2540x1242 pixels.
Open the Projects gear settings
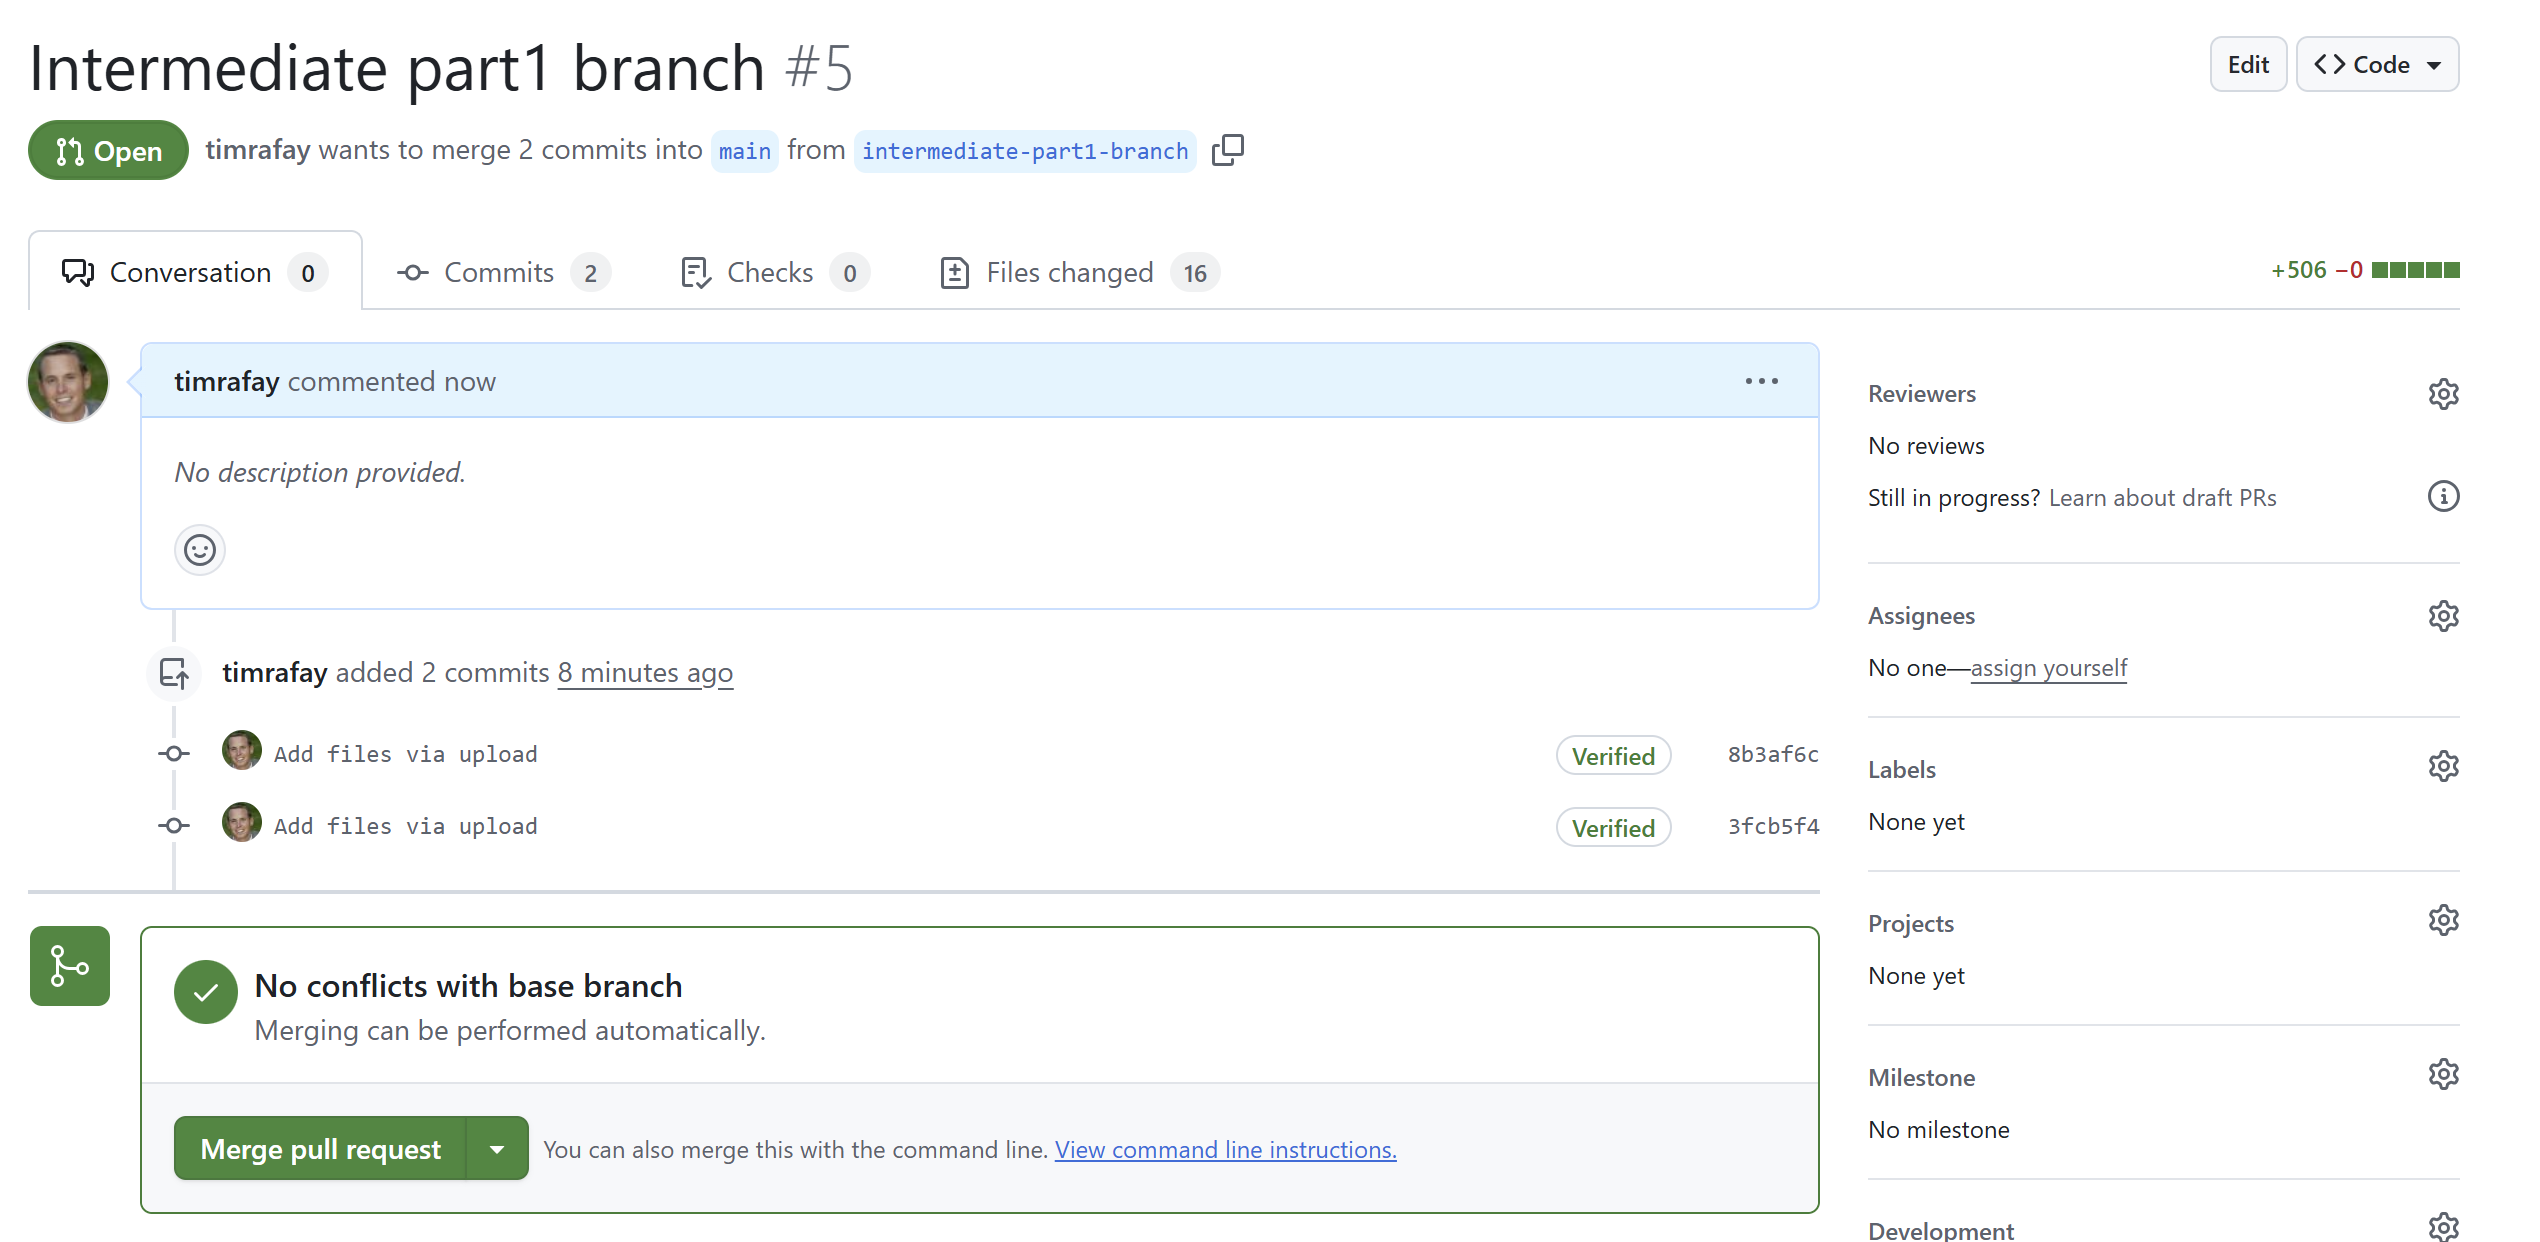click(2443, 921)
